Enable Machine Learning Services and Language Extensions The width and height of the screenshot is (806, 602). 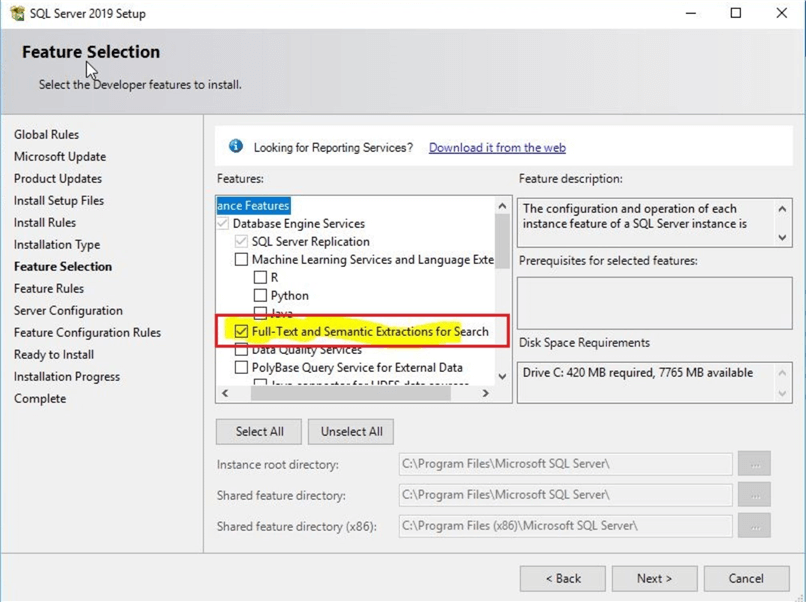click(x=240, y=259)
